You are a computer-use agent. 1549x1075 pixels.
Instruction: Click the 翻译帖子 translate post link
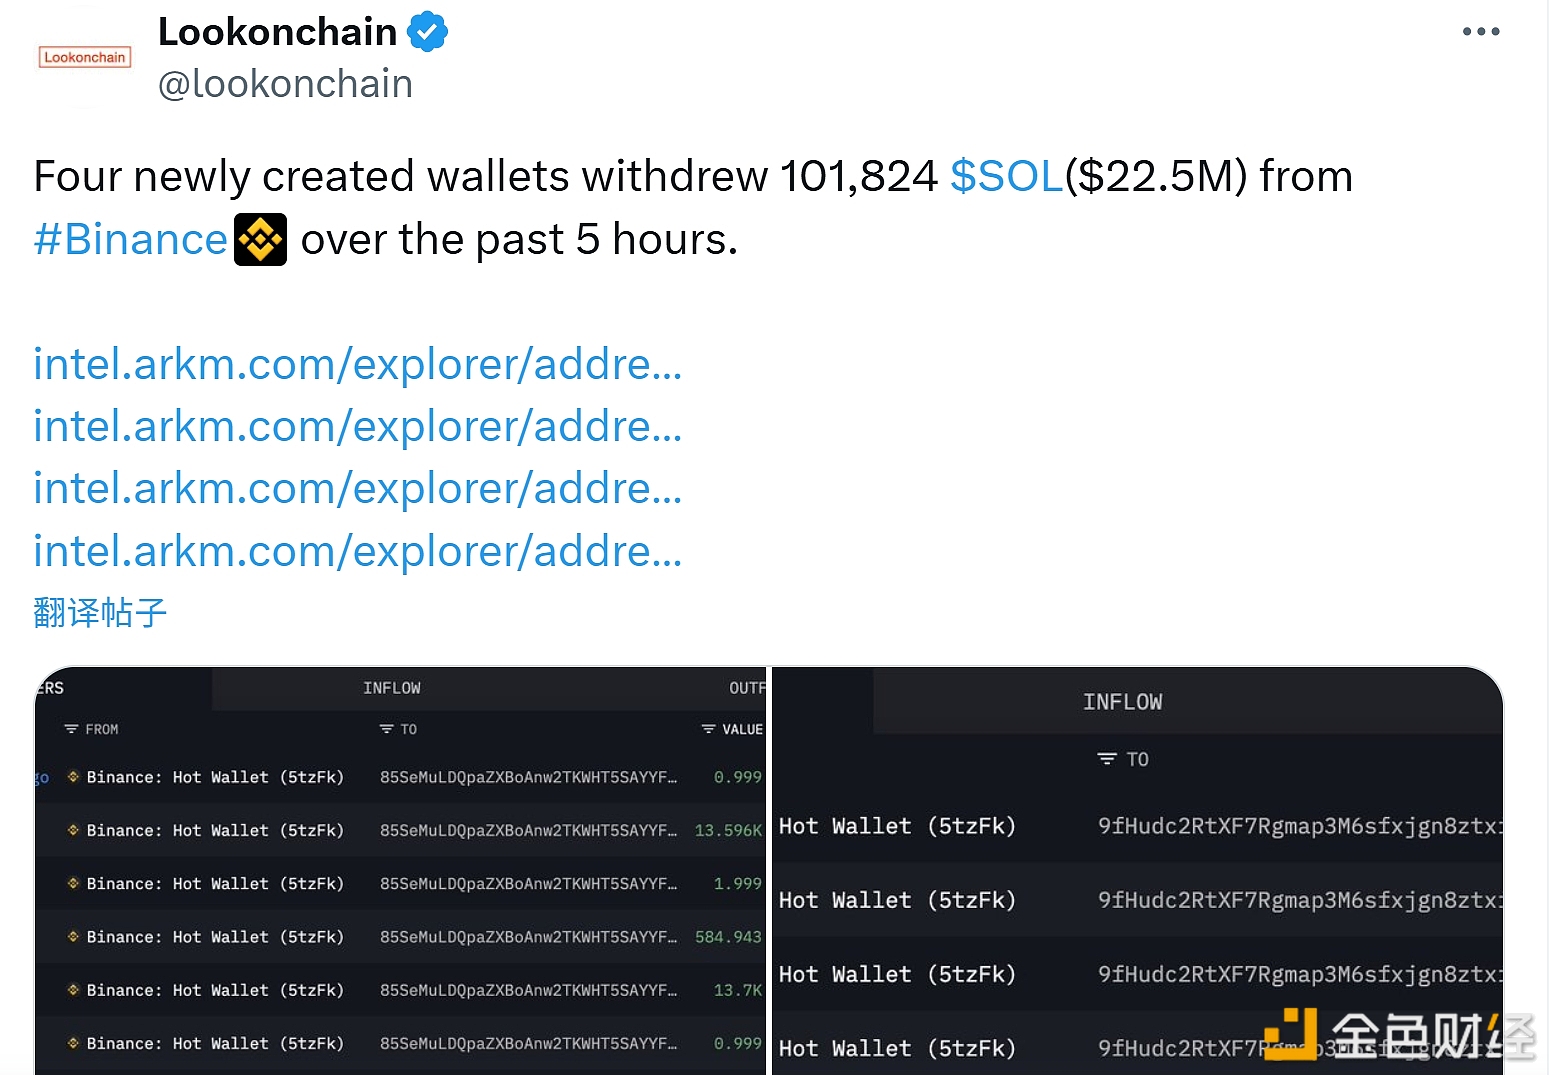pyautogui.click(x=100, y=612)
